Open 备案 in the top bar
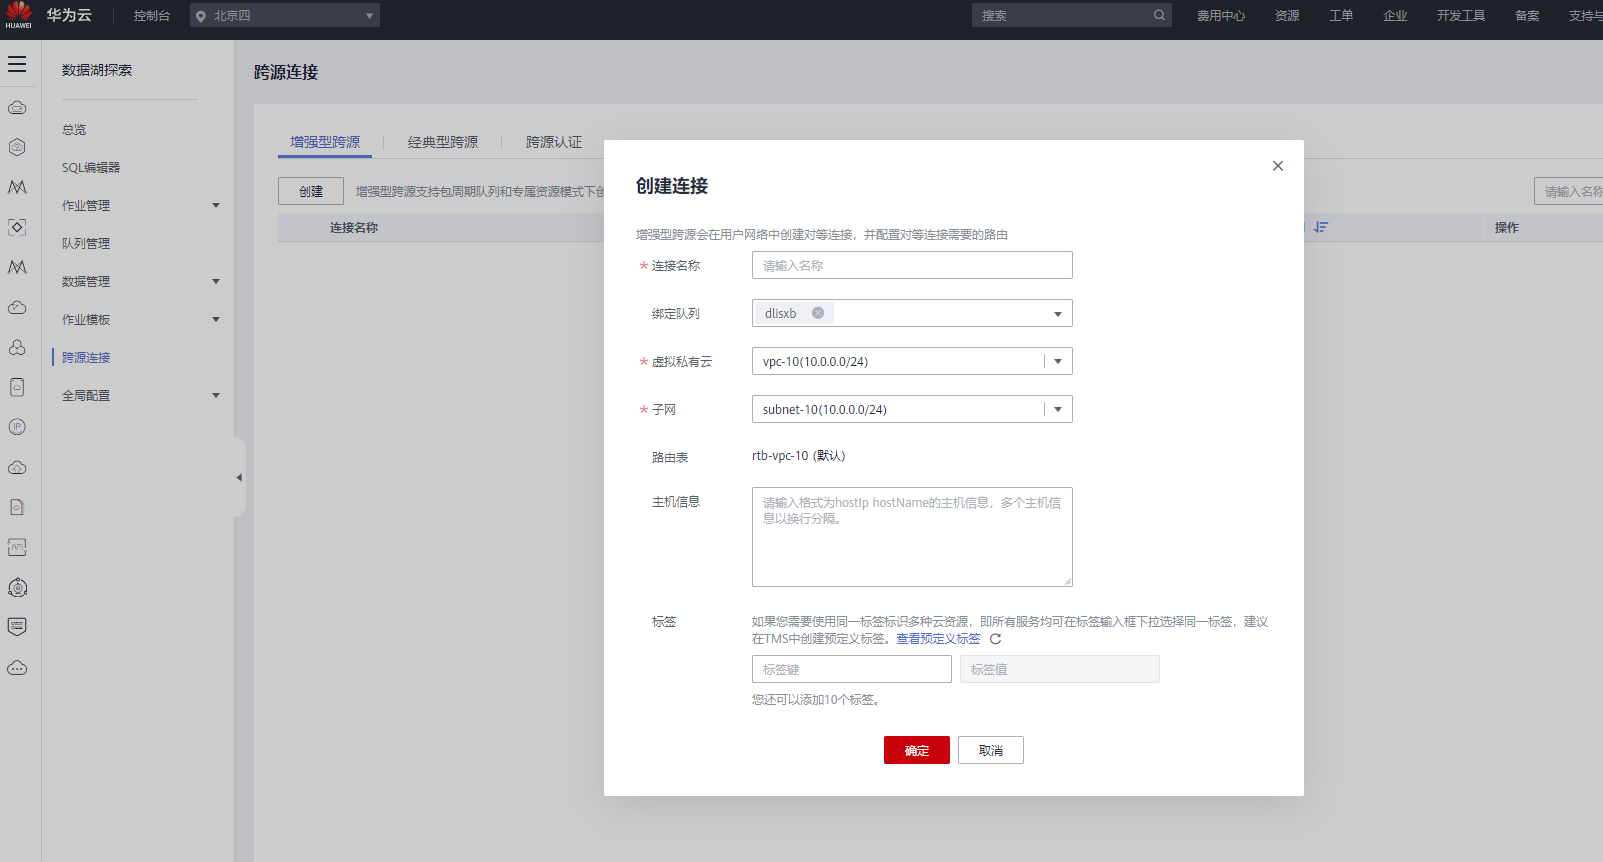This screenshot has width=1603, height=862. point(1527,15)
